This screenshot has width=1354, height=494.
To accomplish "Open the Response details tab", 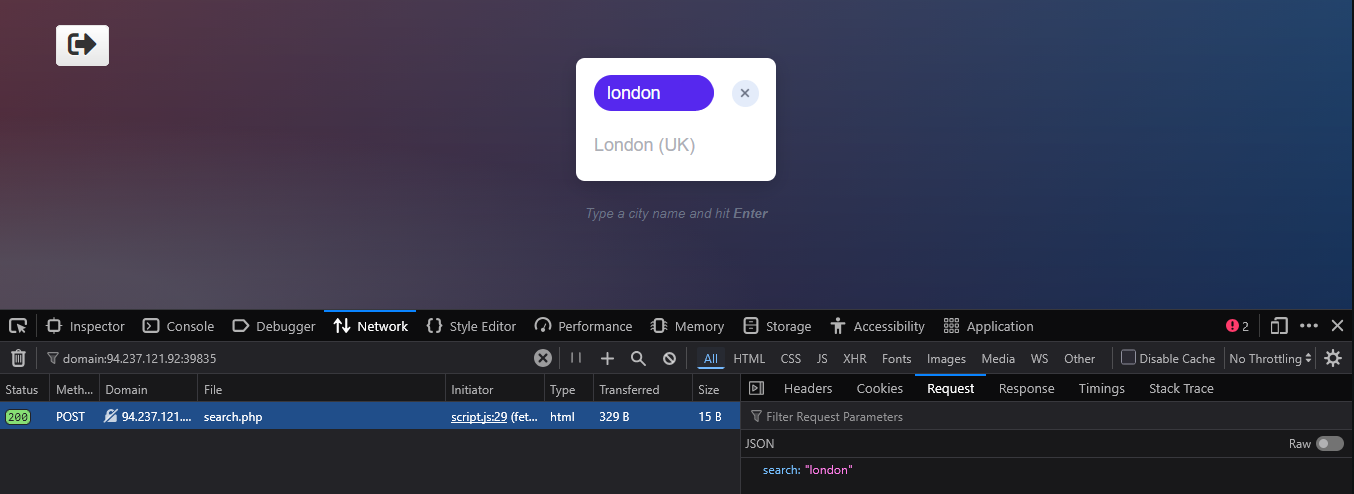I will 1026,388.
